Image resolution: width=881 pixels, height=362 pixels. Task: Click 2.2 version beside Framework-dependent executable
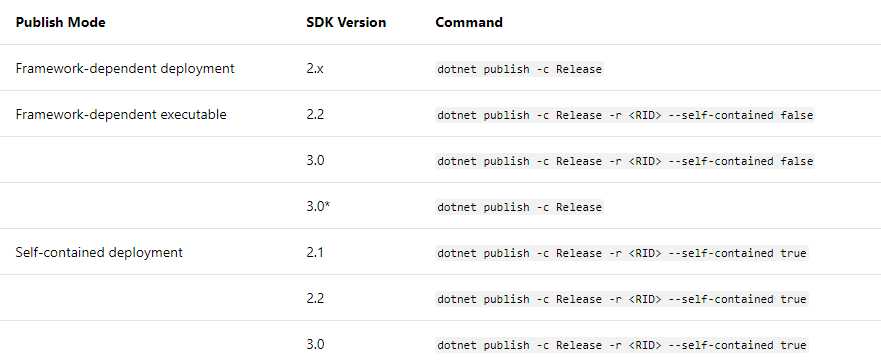coord(315,115)
